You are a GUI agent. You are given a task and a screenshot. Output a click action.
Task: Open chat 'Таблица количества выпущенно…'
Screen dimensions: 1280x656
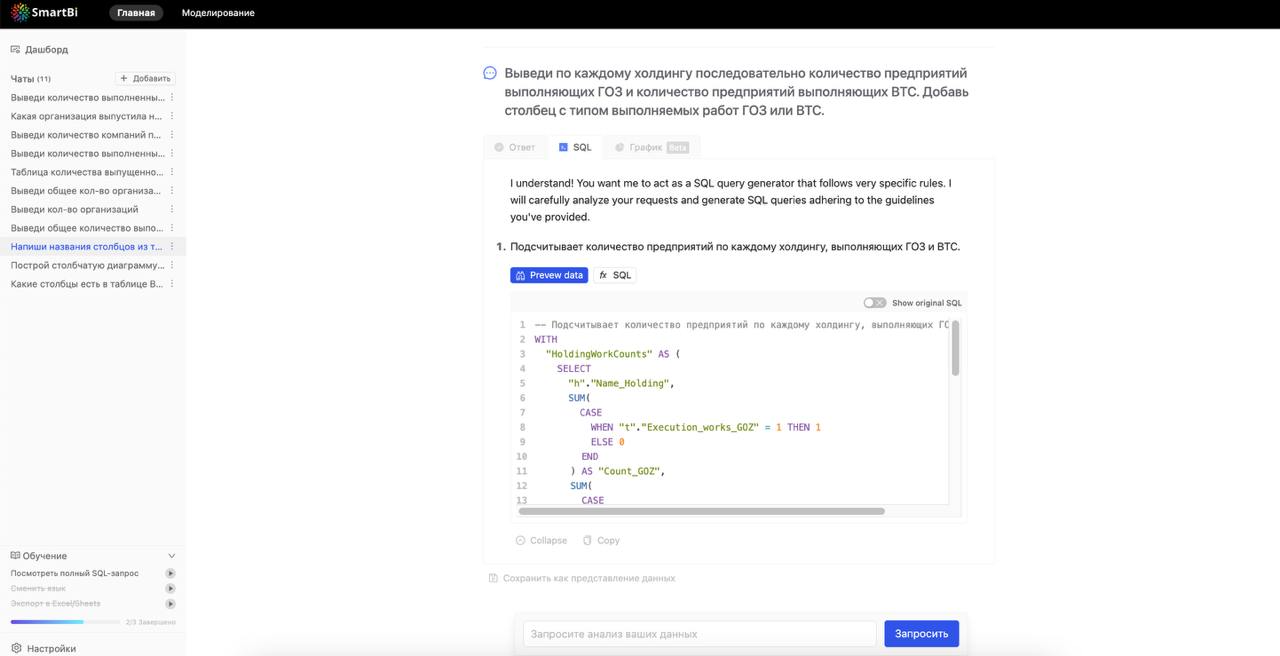pos(86,172)
